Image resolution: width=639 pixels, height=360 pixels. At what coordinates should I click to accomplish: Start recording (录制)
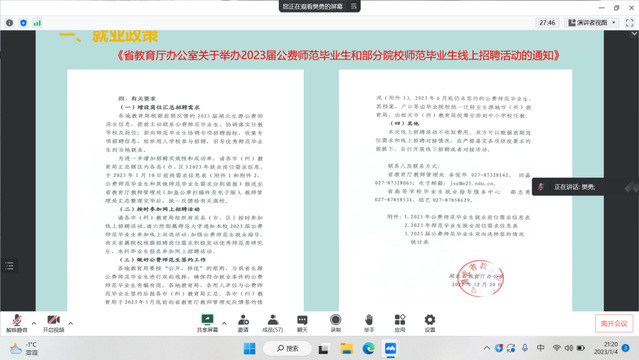(335, 324)
